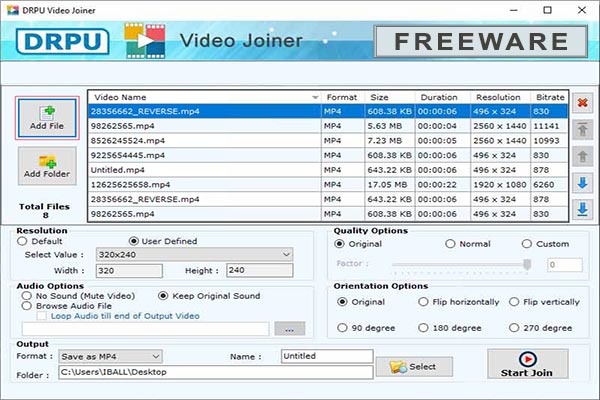The height and width of the screenshot is (400, 600).
Task: Move selected video up one position
Action: [582, 156]
